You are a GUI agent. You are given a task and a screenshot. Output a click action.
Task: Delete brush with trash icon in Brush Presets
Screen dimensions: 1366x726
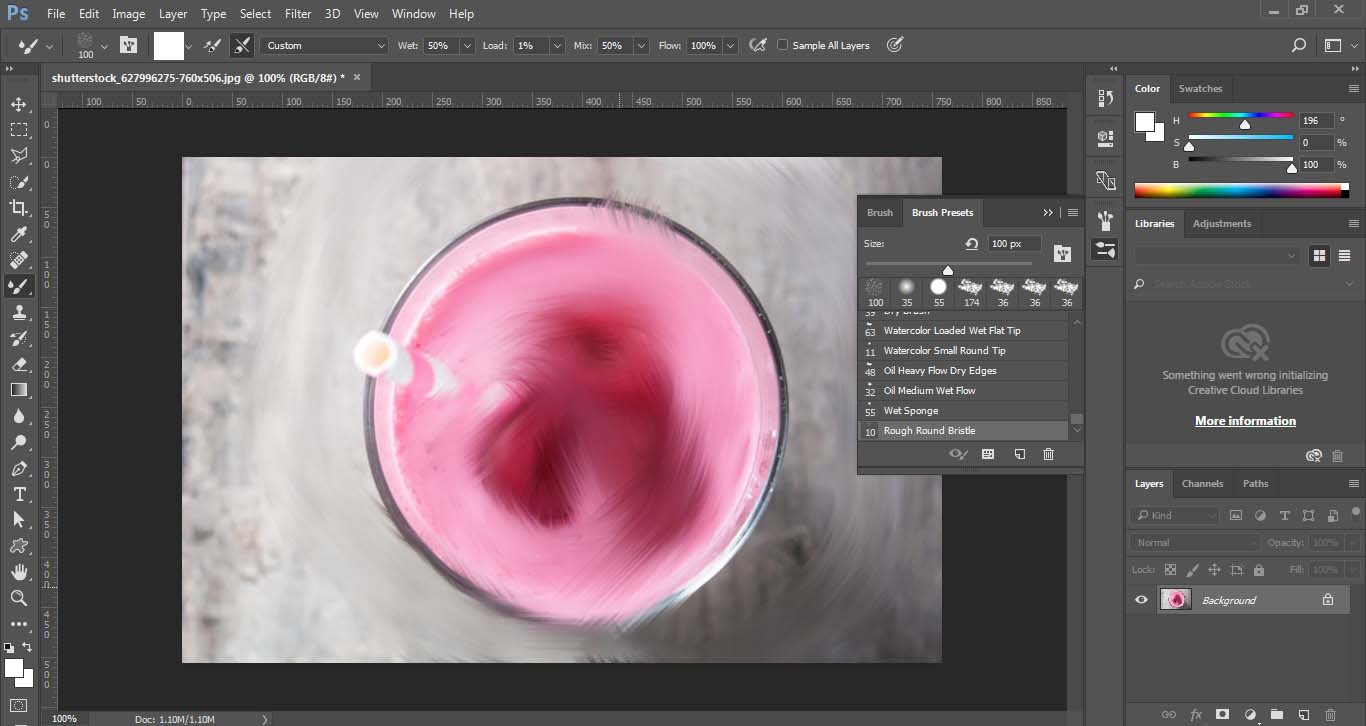click(x=1048, y=454)
